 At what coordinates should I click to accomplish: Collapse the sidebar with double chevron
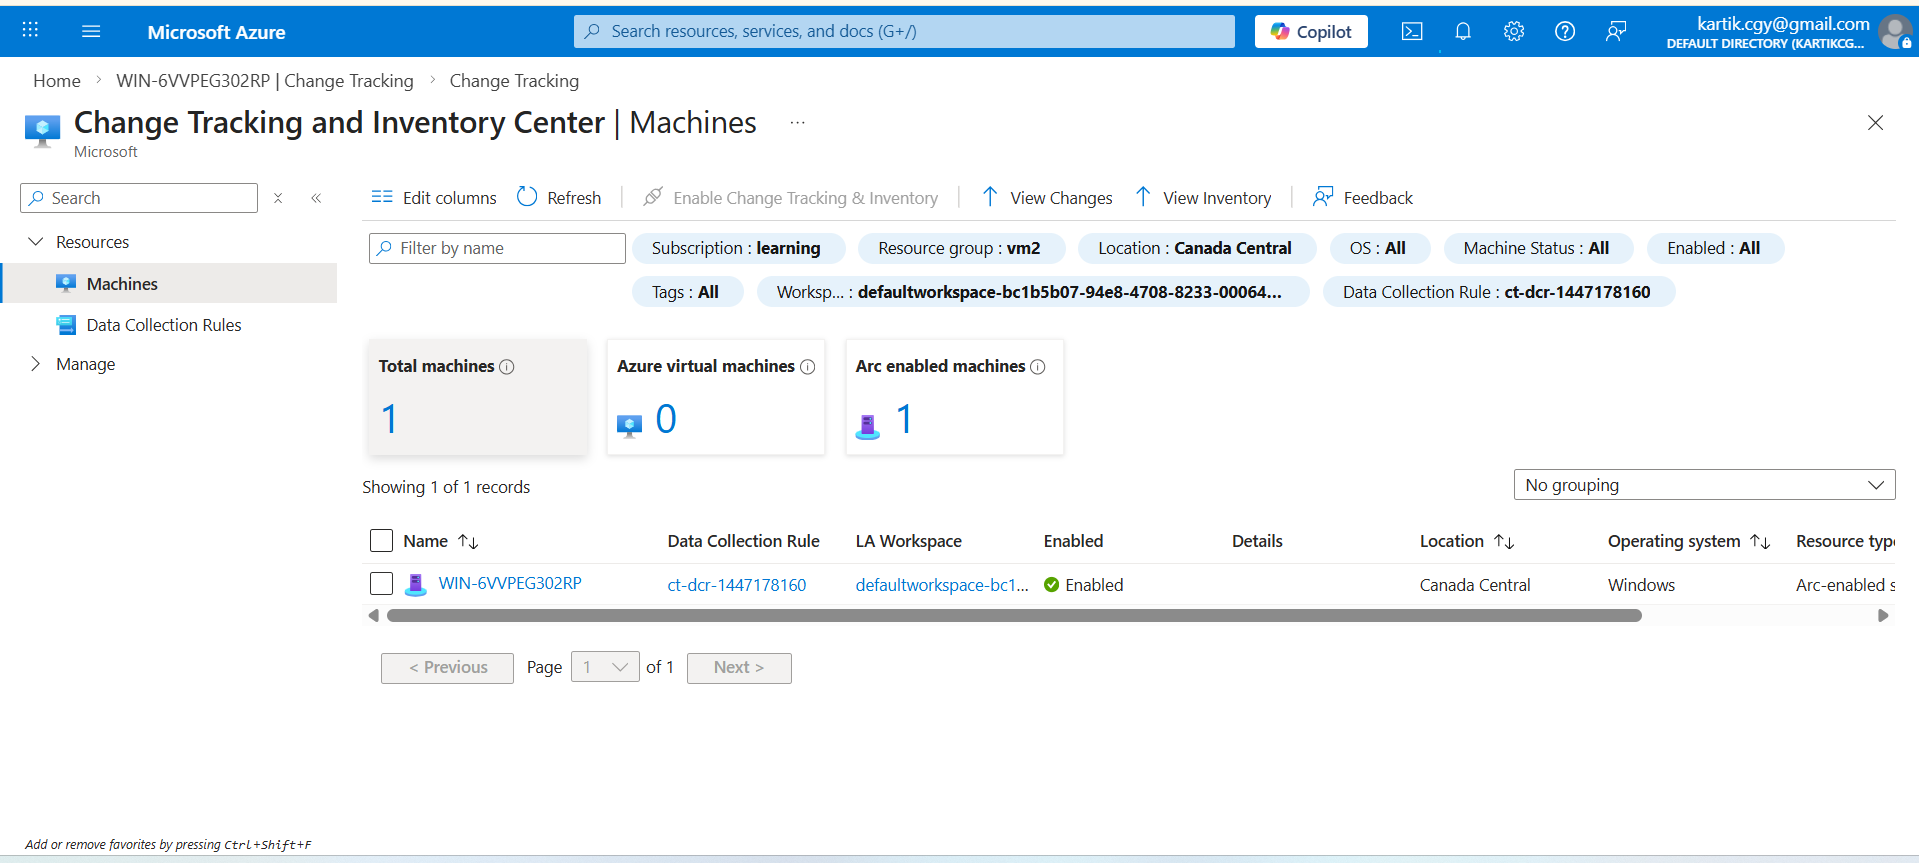pos(316,198)
